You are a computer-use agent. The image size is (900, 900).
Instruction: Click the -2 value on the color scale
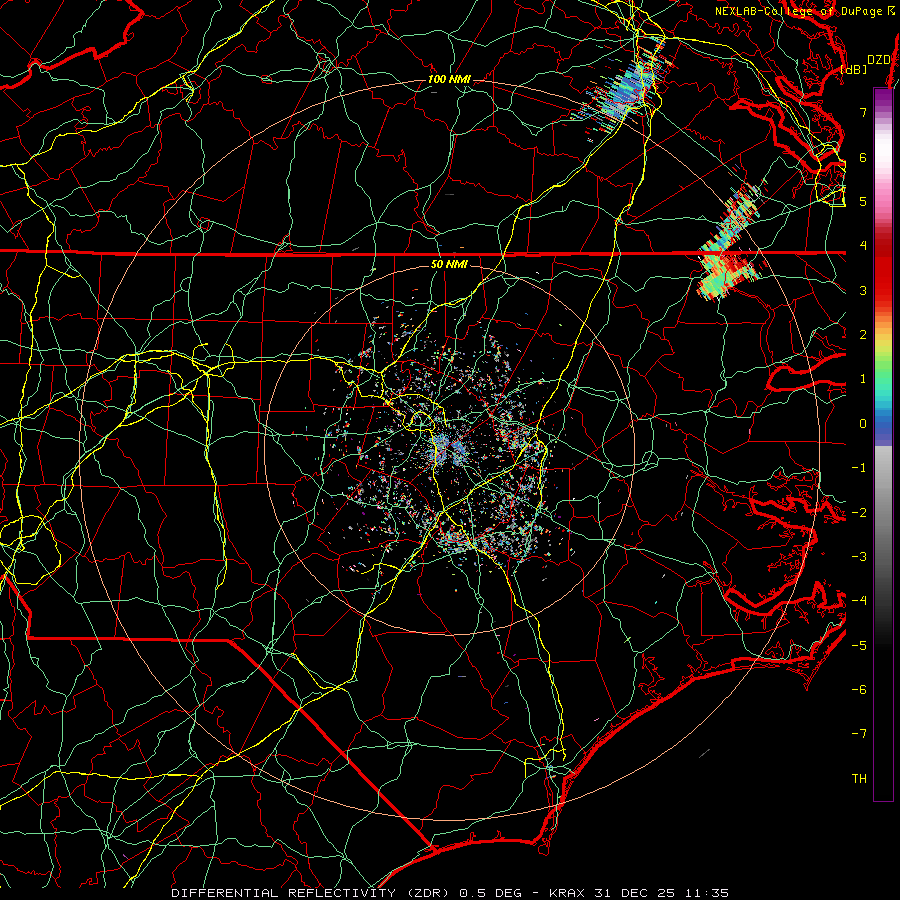pyautogui.click(x=859, y=513)
